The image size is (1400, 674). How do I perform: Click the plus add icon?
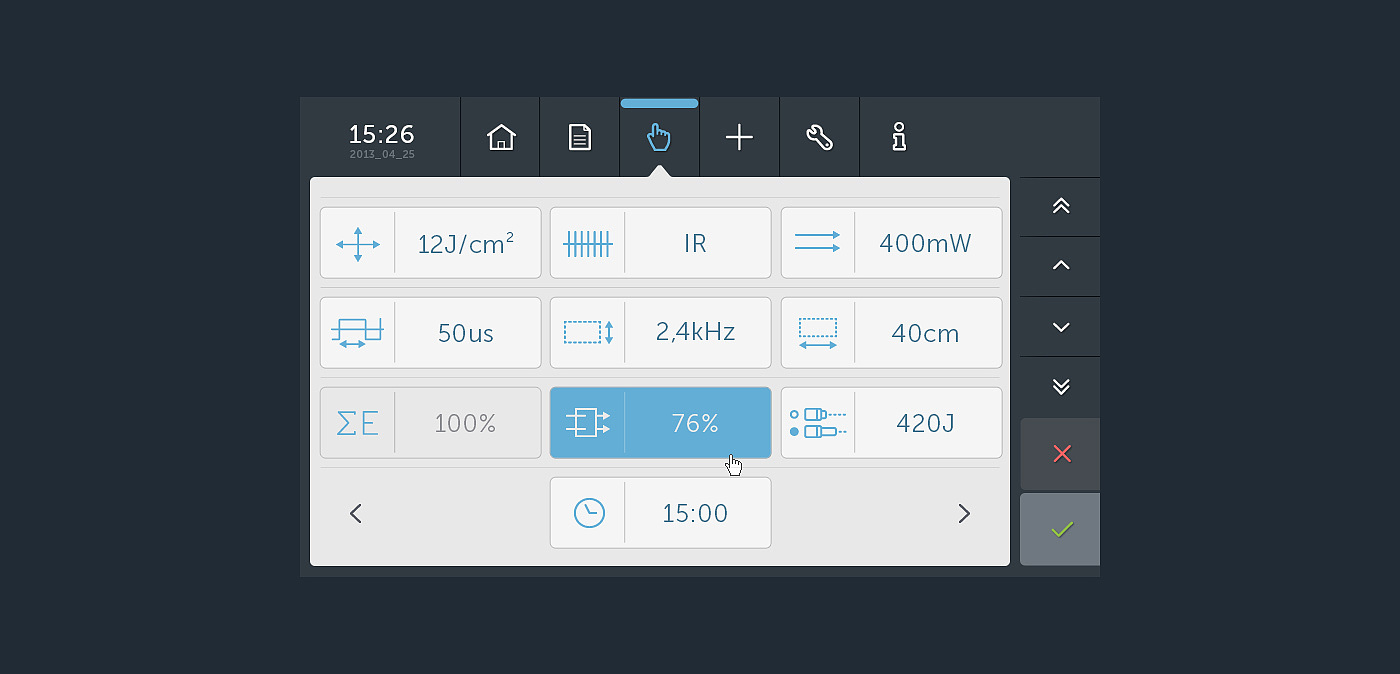[x=739, y=137]
